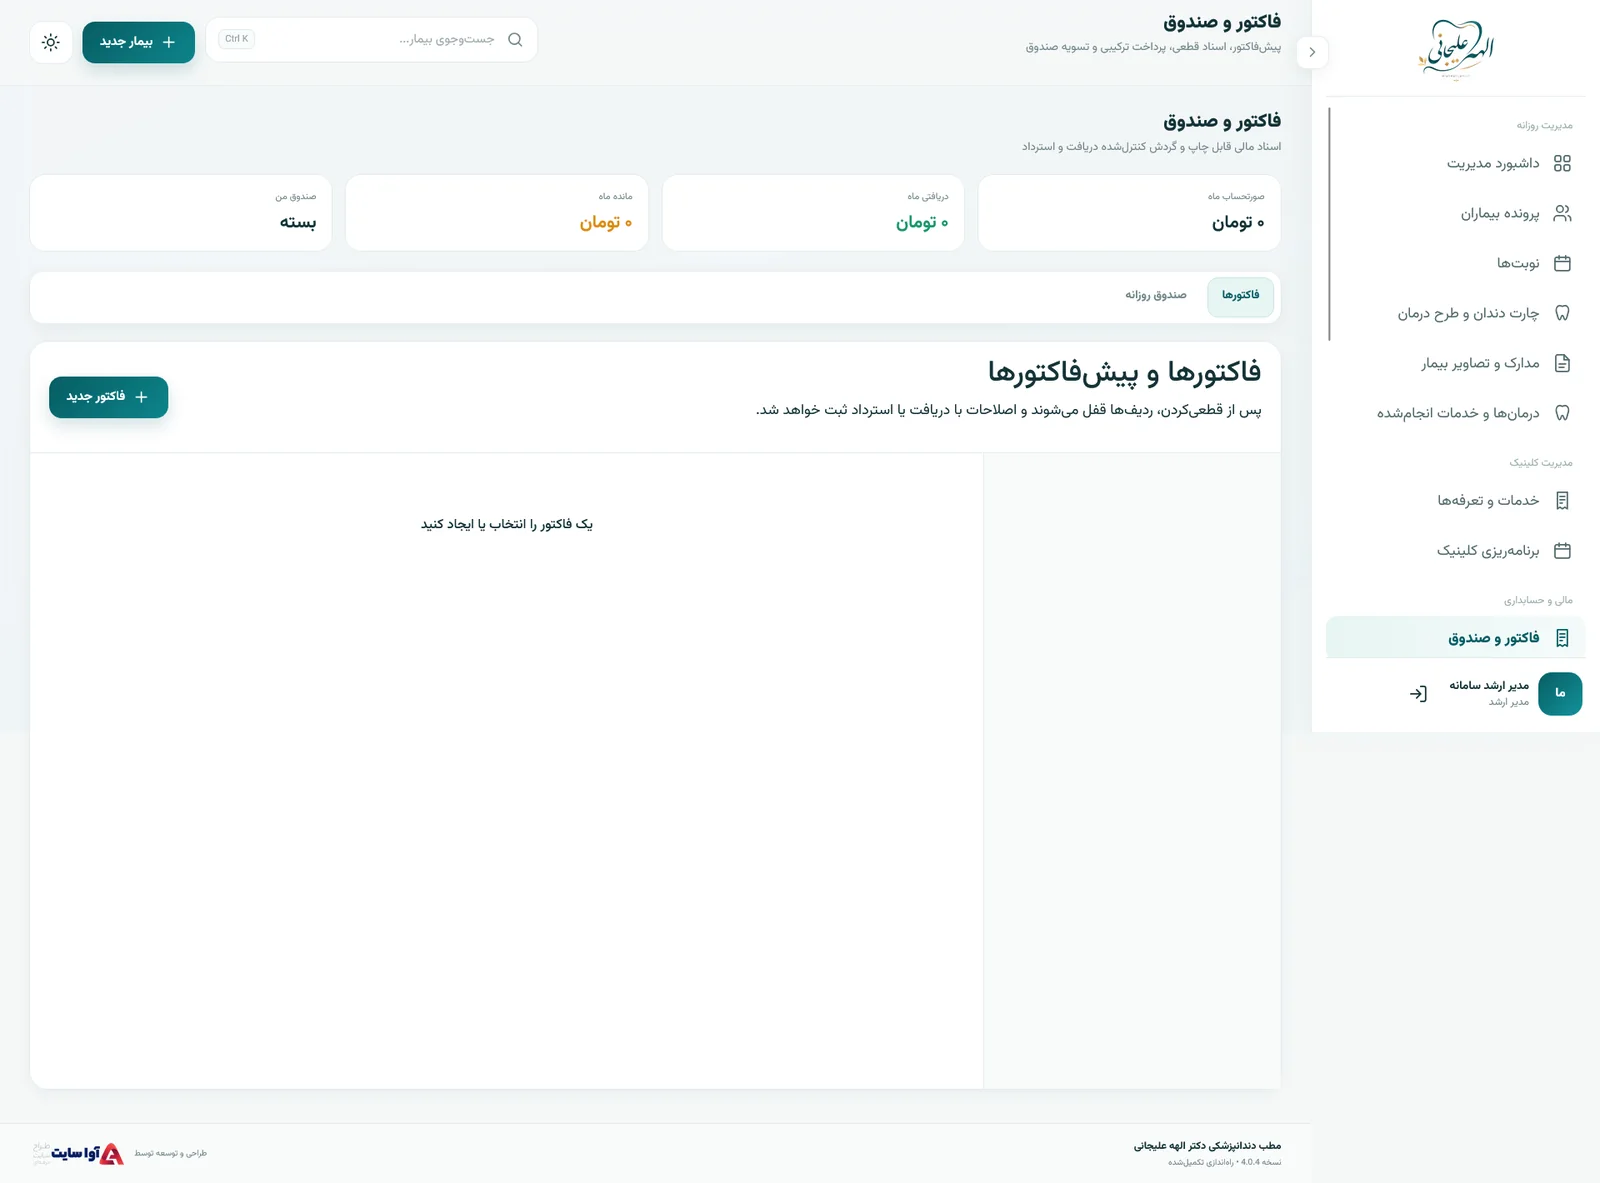Click the heading فاکتورها و پیش‌فاکتورها
Image resolution: width=1600 pixels, height=1183 pixels.
pyautogui.click(x=1124, y=372)
